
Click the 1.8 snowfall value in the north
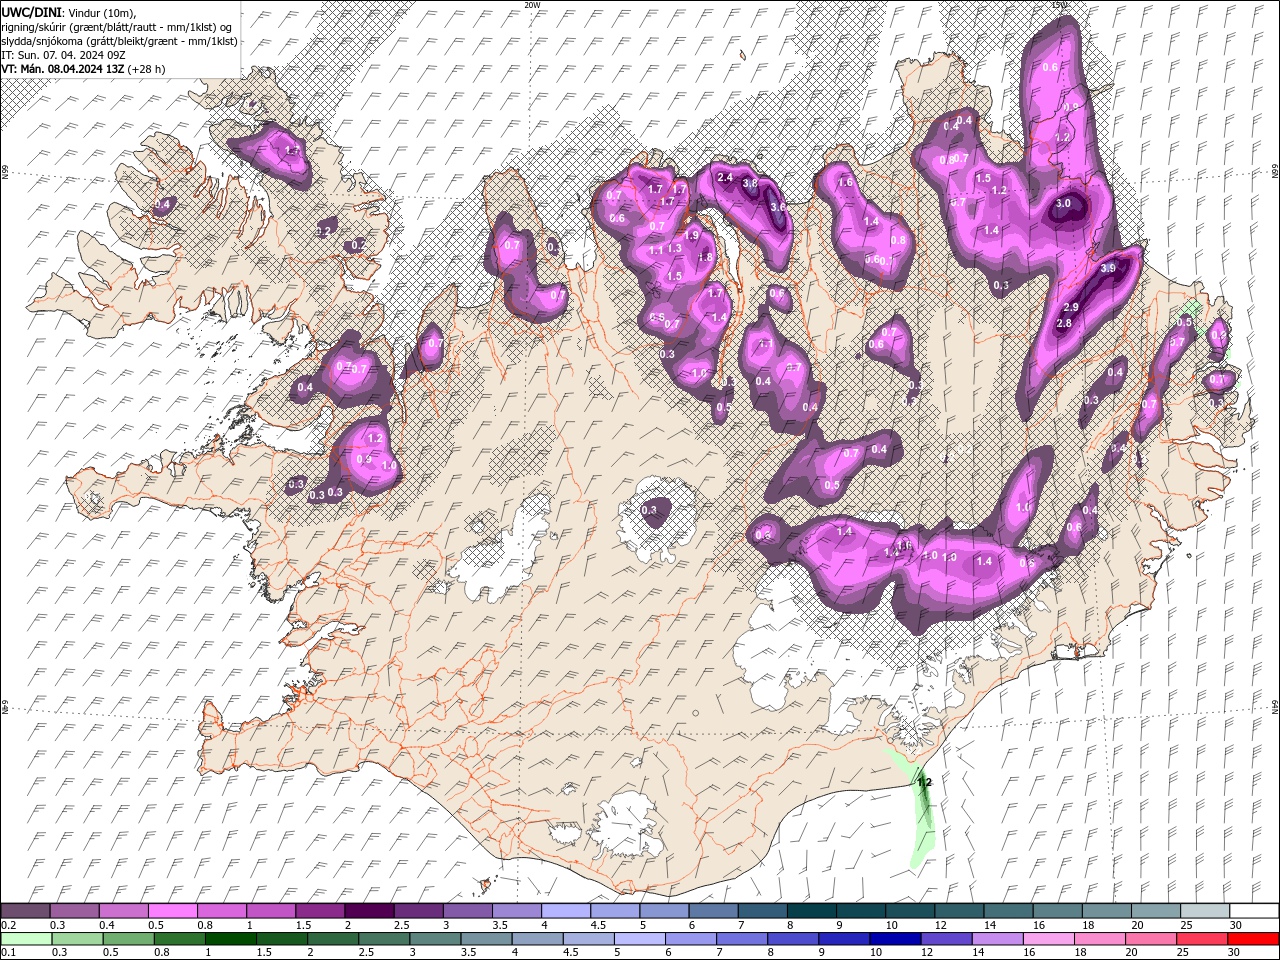tap(705, 257)
